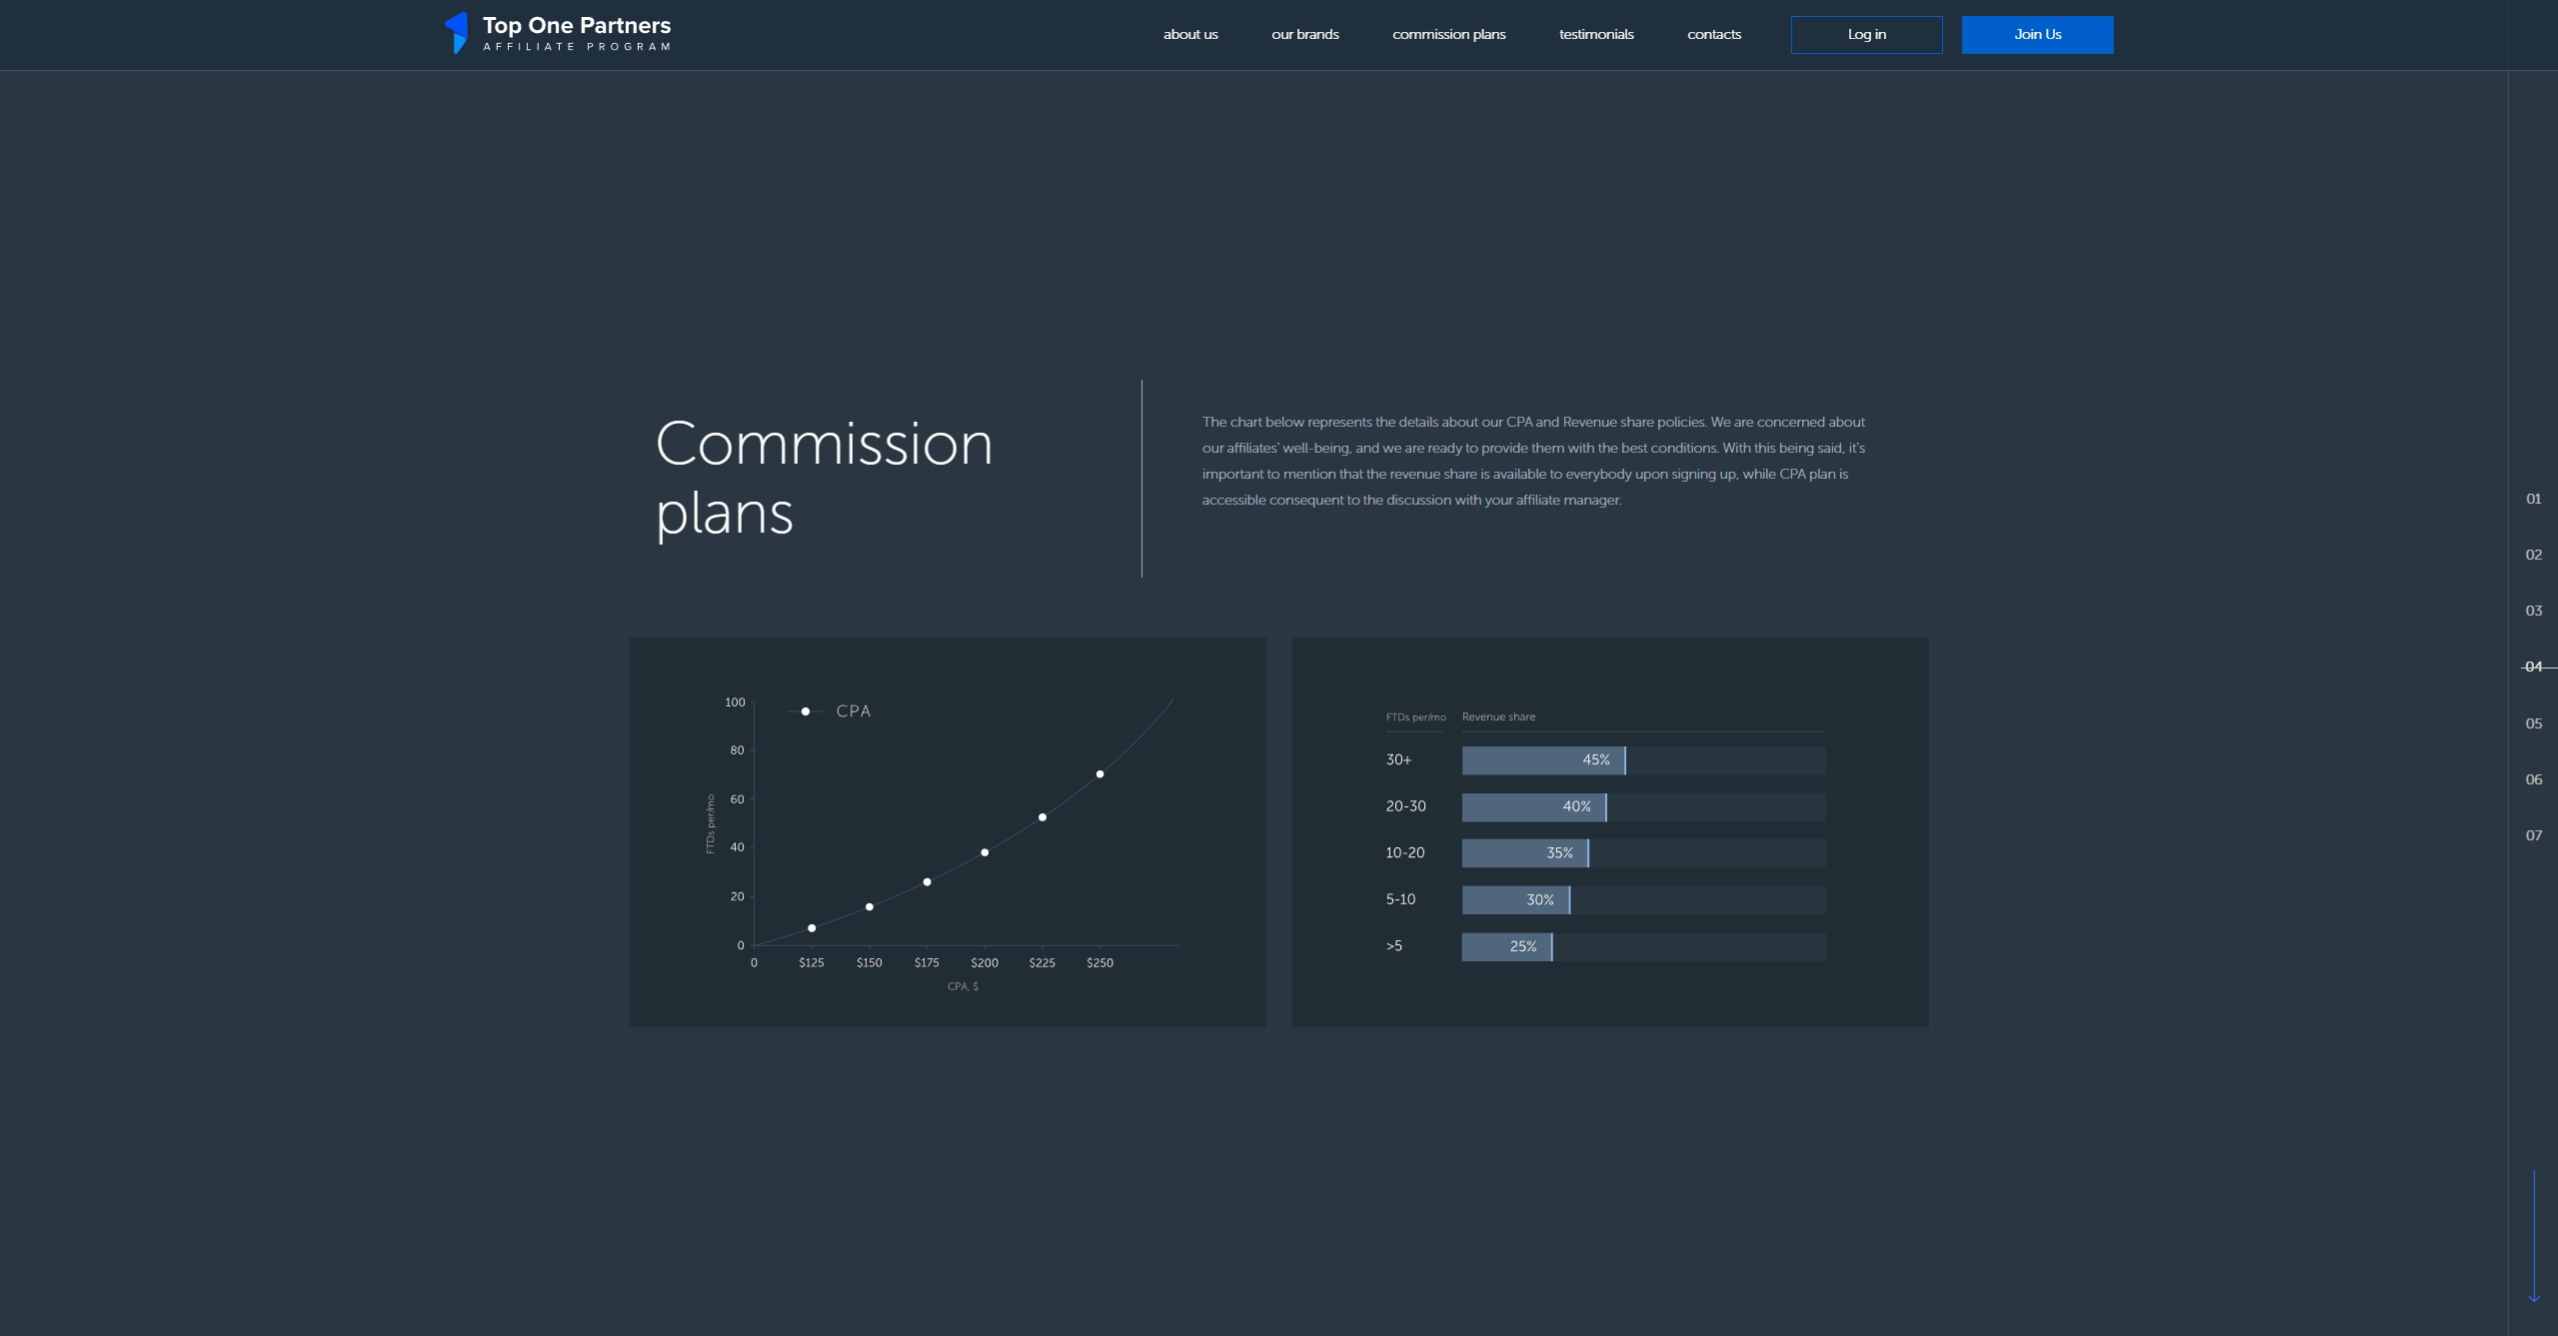This screenshot has width=2558, height=1336.
Task: Navigate to commission plans in the header
Action: coord(1448,35)
